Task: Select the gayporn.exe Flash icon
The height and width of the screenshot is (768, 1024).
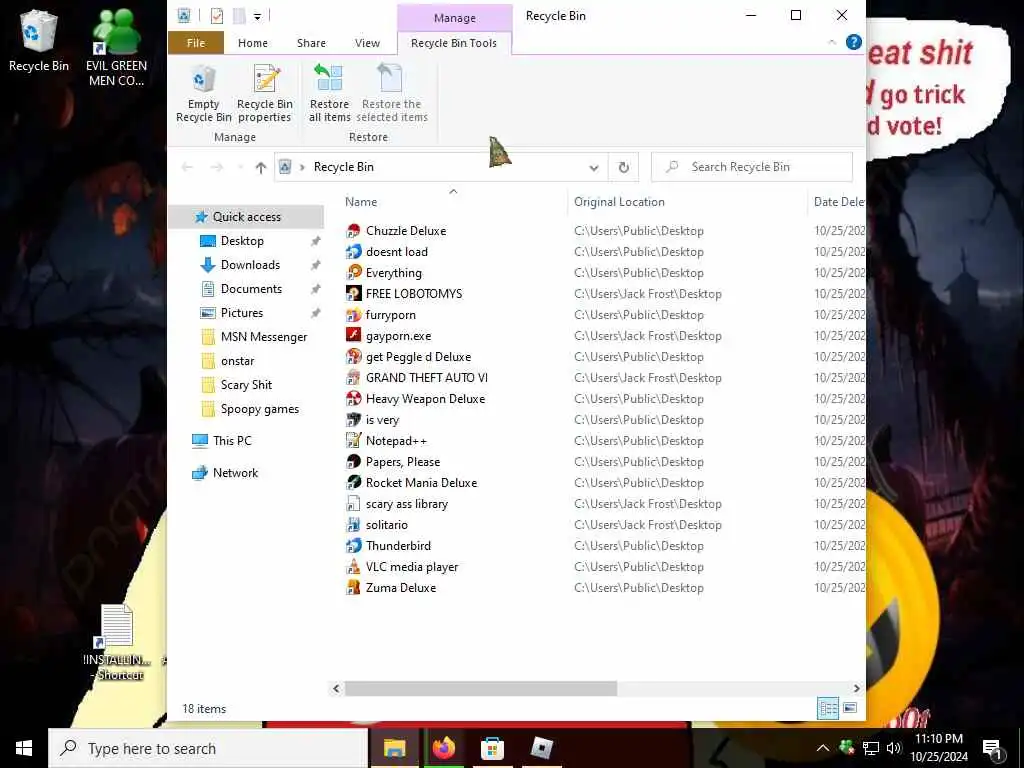Action: click(353, 336)
